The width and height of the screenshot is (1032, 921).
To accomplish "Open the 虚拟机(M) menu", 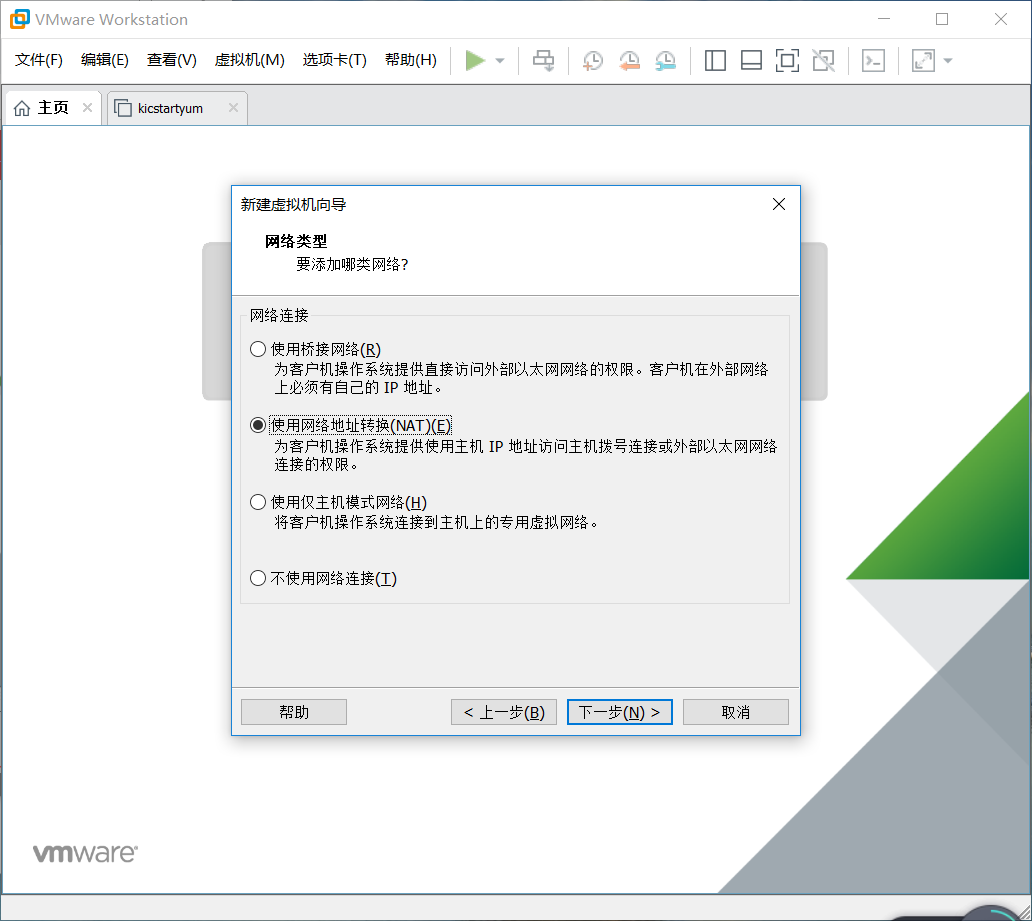I will 249,60.
